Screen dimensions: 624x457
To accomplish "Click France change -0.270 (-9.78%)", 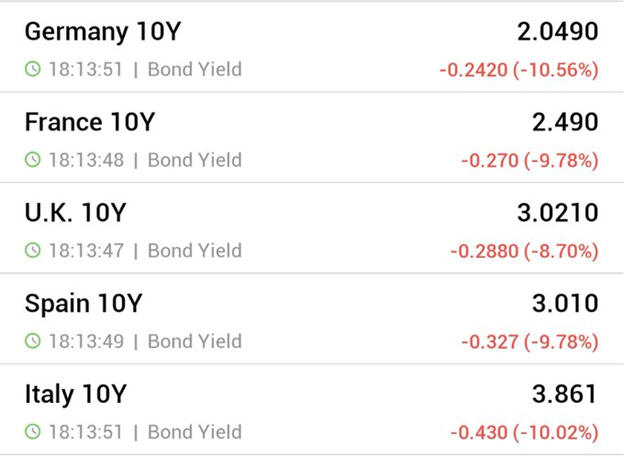I will click(530, 161).
